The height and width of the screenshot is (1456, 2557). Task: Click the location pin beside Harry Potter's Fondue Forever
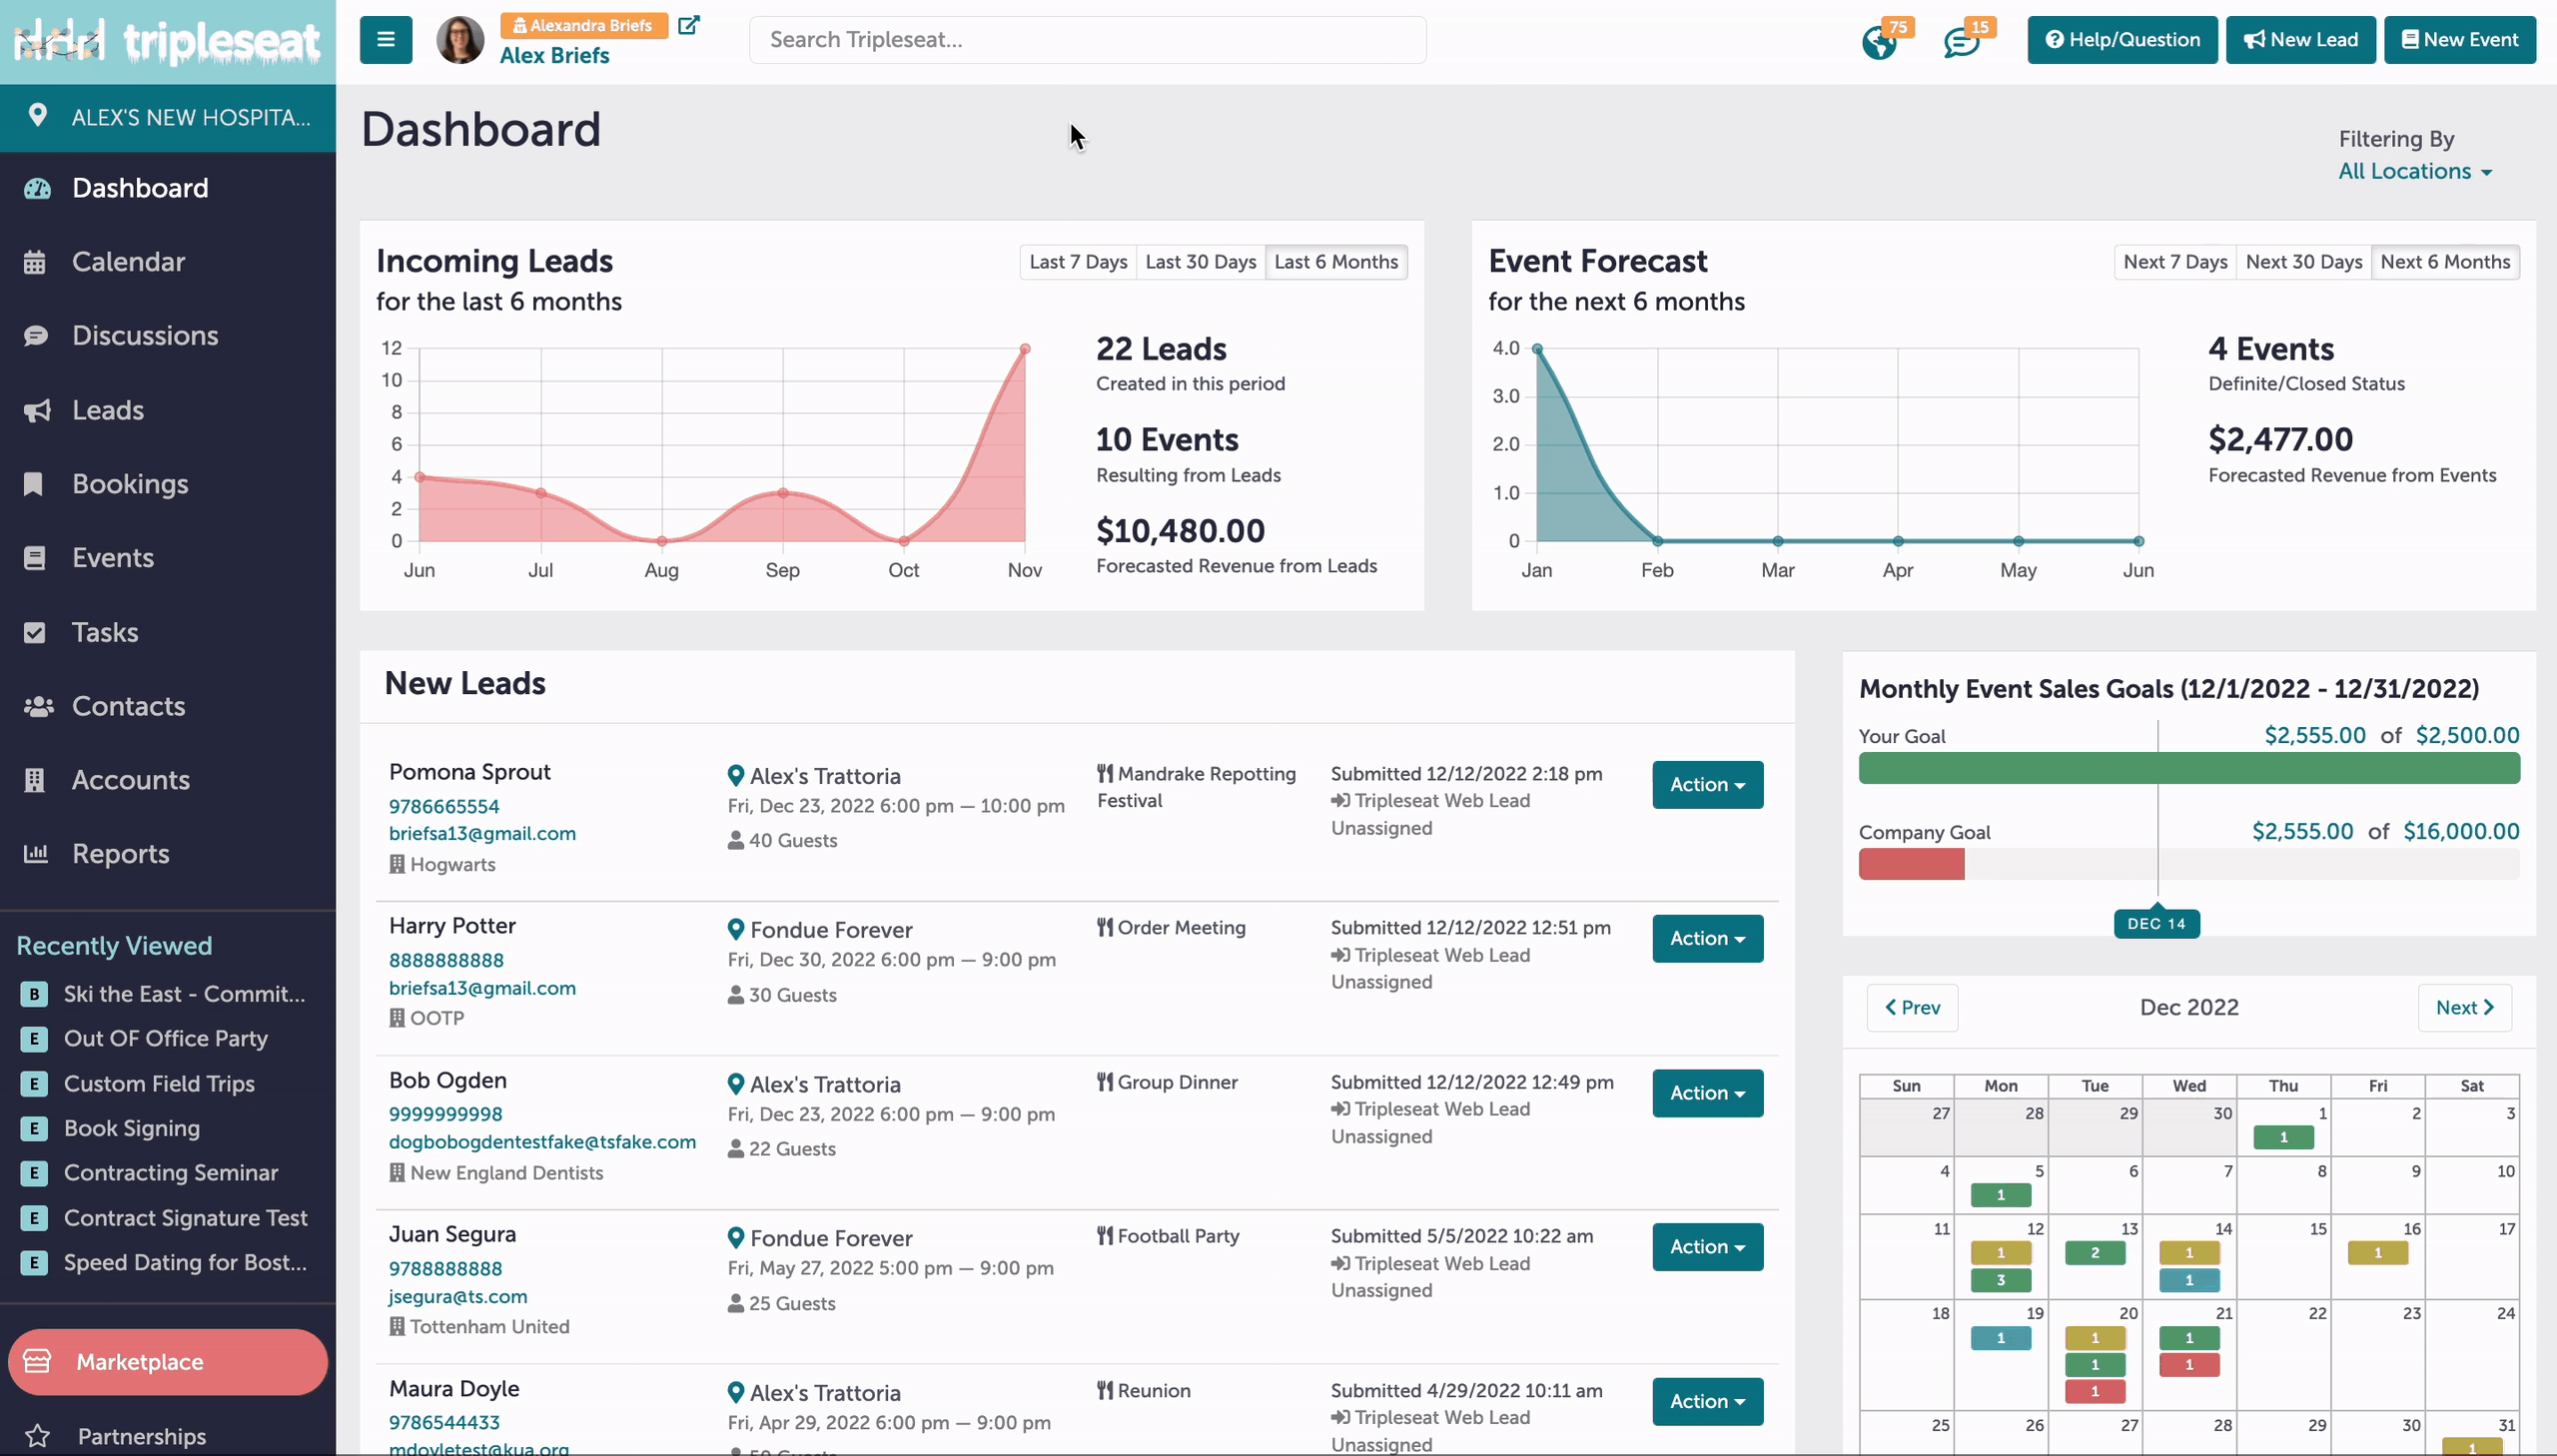(x=735, y=930)
